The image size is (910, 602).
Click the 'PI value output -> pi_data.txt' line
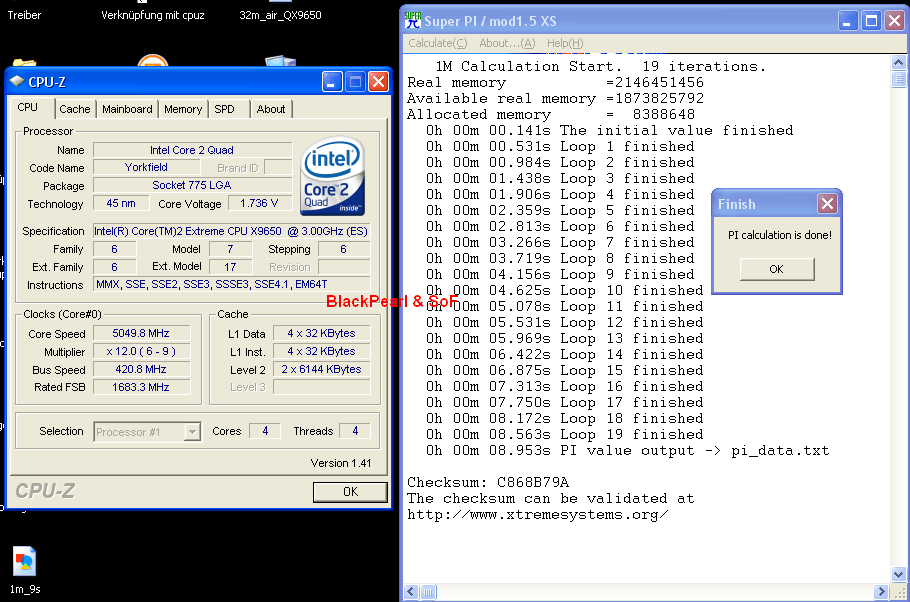[627, 450]
